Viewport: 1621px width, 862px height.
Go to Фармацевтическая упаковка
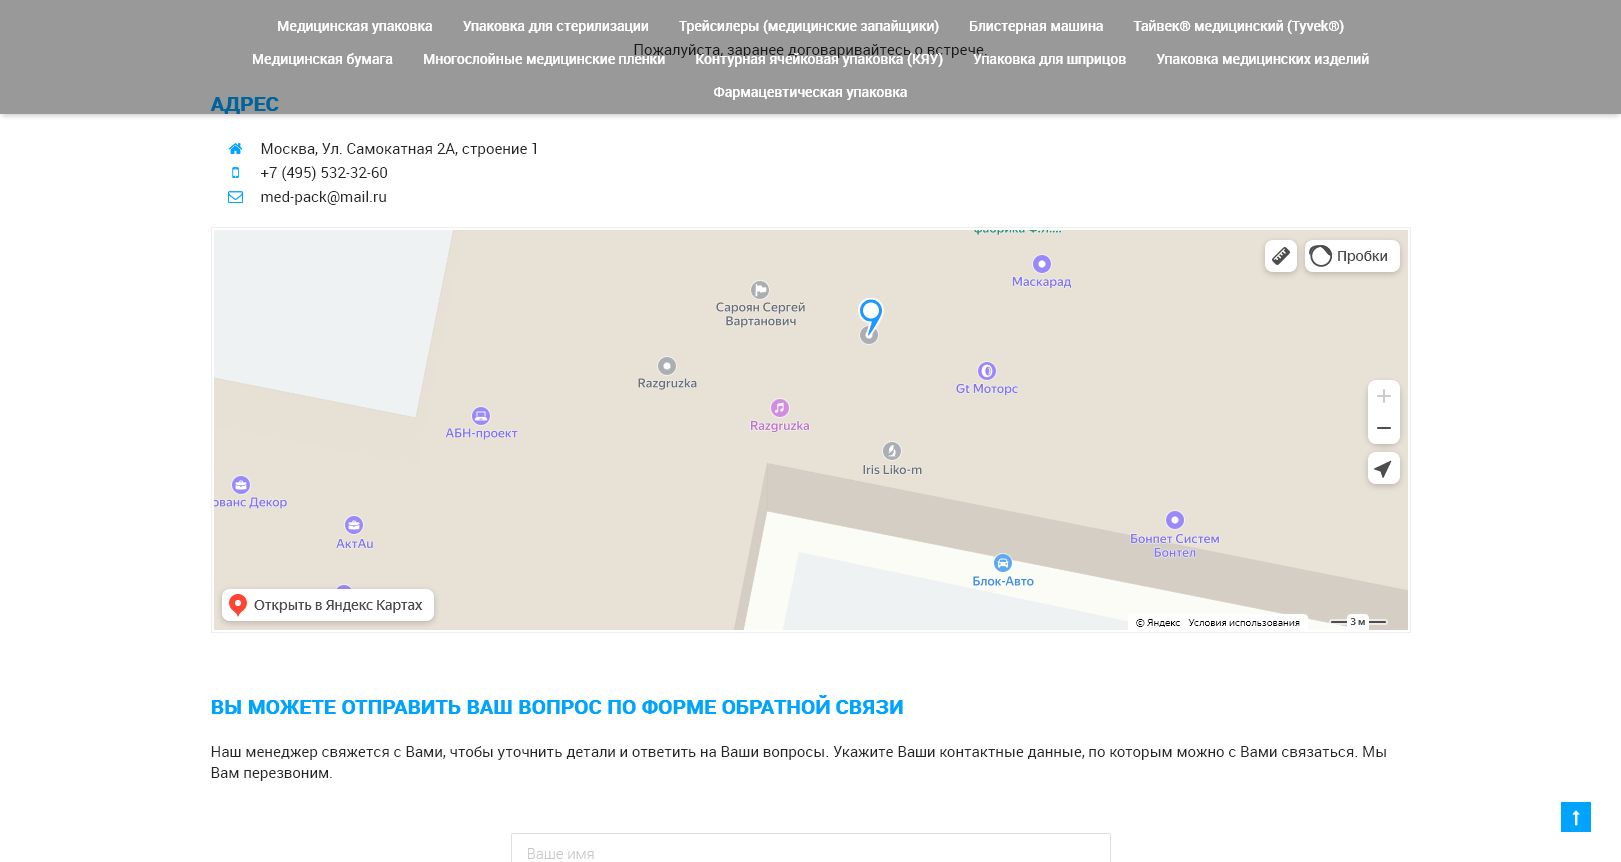click(810, 92)
